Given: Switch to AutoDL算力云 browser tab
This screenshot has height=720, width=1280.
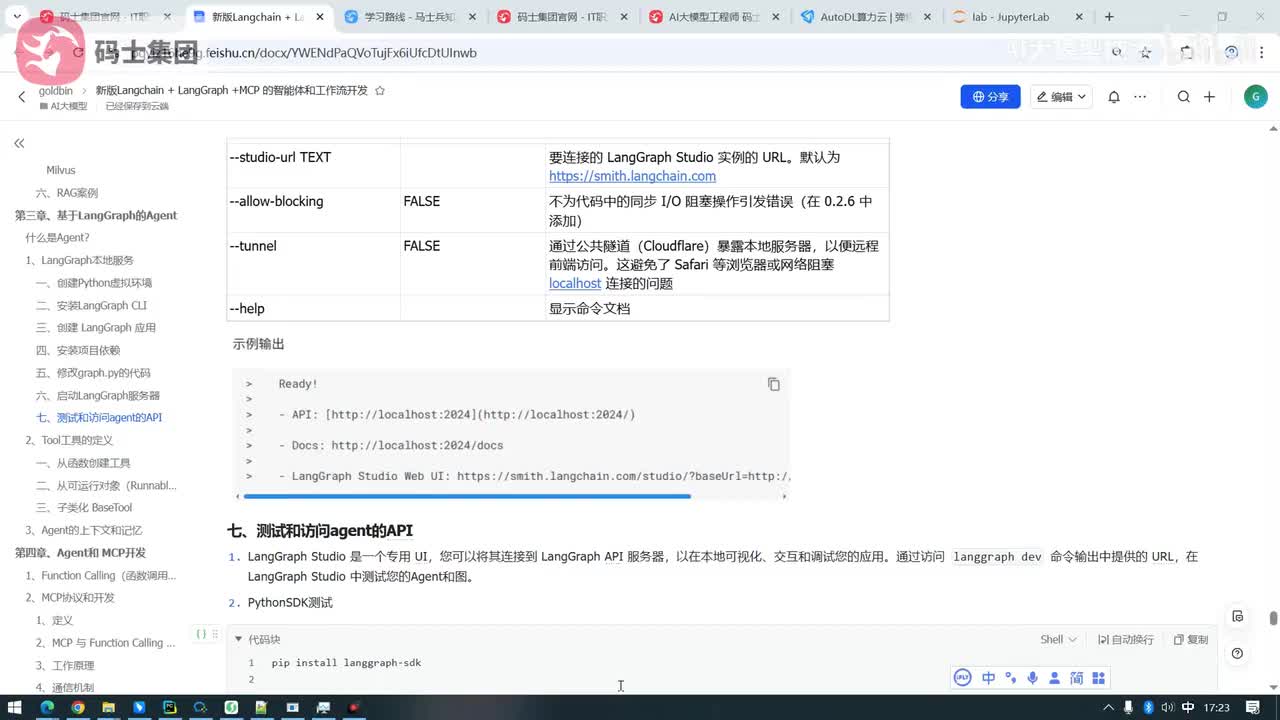Looking at the screenshot, I should tap(865, 17).
